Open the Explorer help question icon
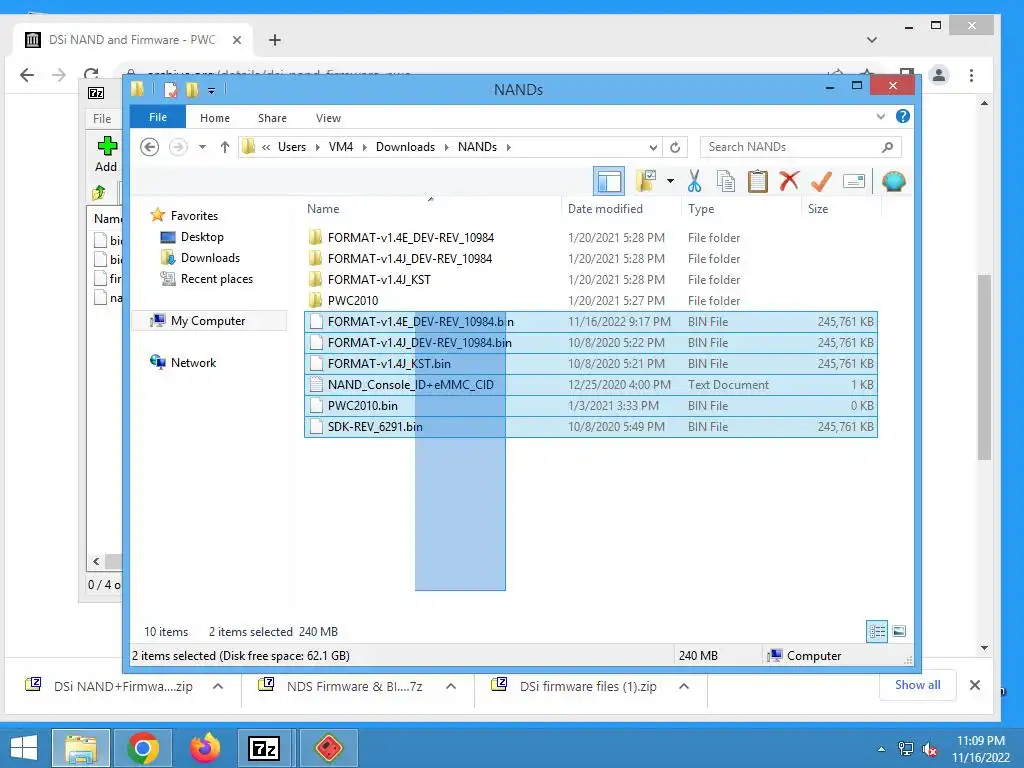Screen dimensions: 1024x768 tap(903, 116)
